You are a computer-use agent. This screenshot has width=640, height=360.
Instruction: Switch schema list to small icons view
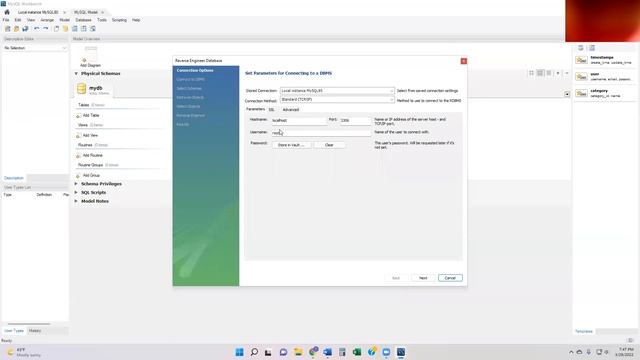540,73
